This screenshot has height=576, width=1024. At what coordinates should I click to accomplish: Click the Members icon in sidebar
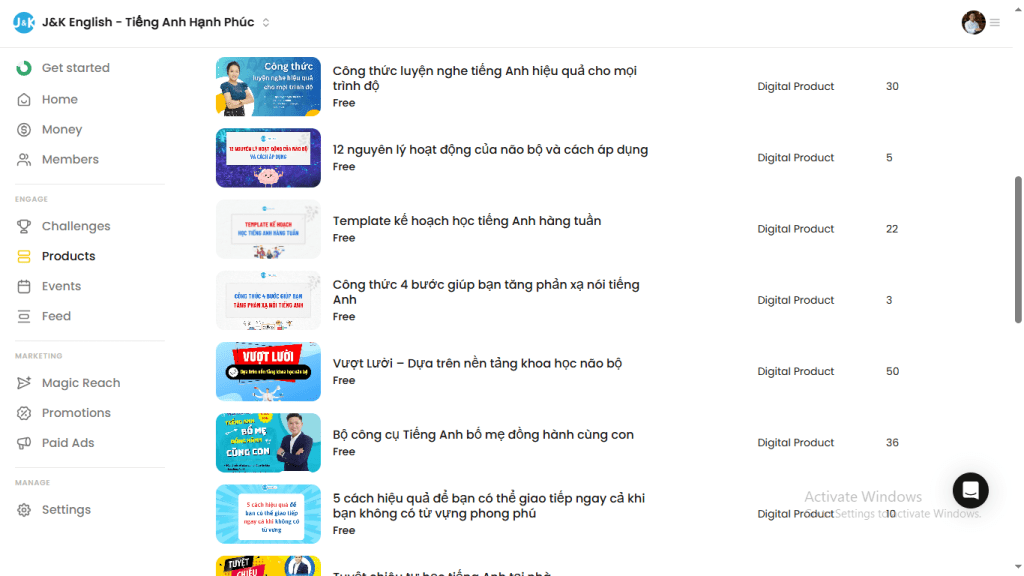pyautogui.click(x=23, y=159)
